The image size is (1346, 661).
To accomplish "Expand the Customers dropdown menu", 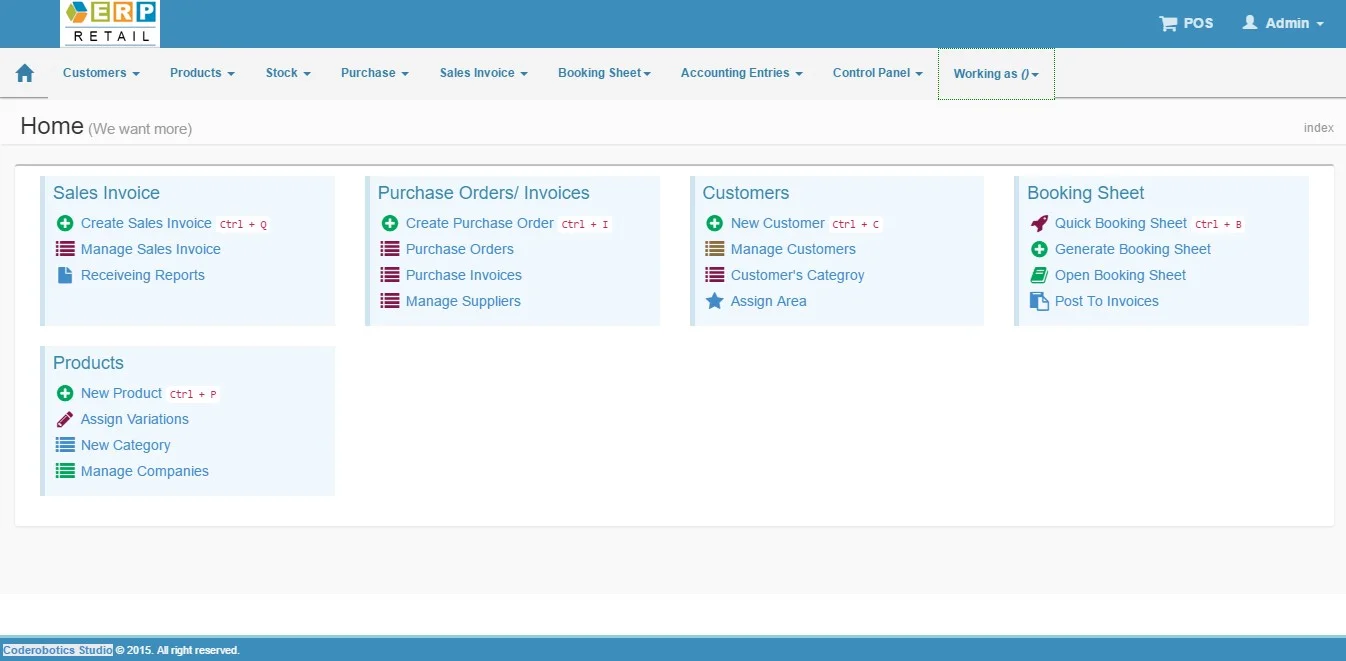I will (101, 73).
